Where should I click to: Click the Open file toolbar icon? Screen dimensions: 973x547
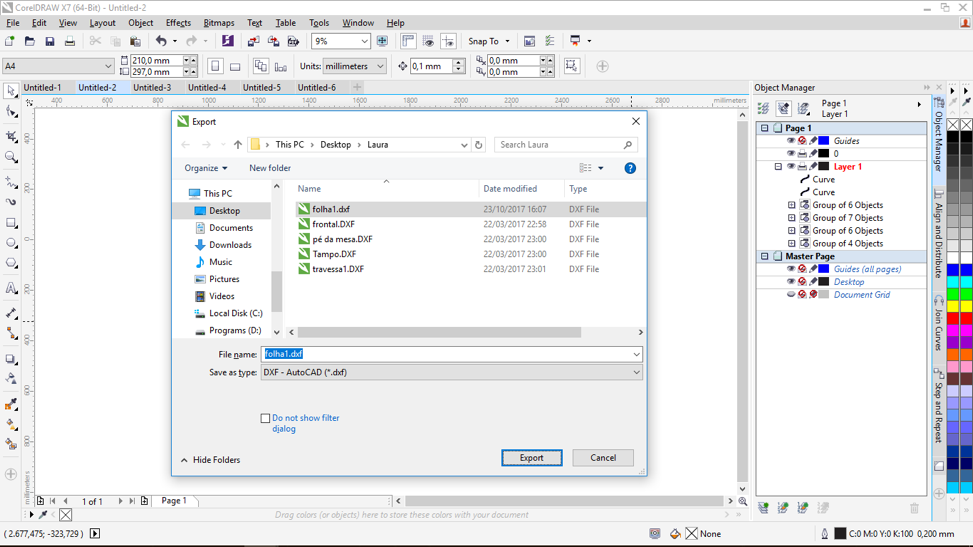[30, 41]
